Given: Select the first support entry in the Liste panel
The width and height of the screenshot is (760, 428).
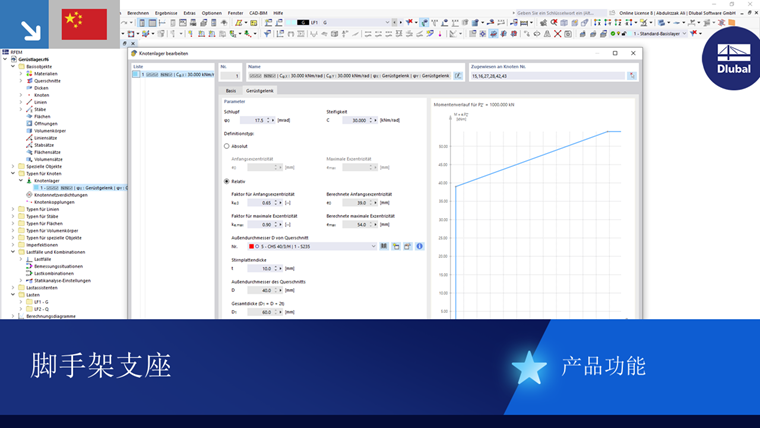Looking at the screenshot, I should click(173, 75).
